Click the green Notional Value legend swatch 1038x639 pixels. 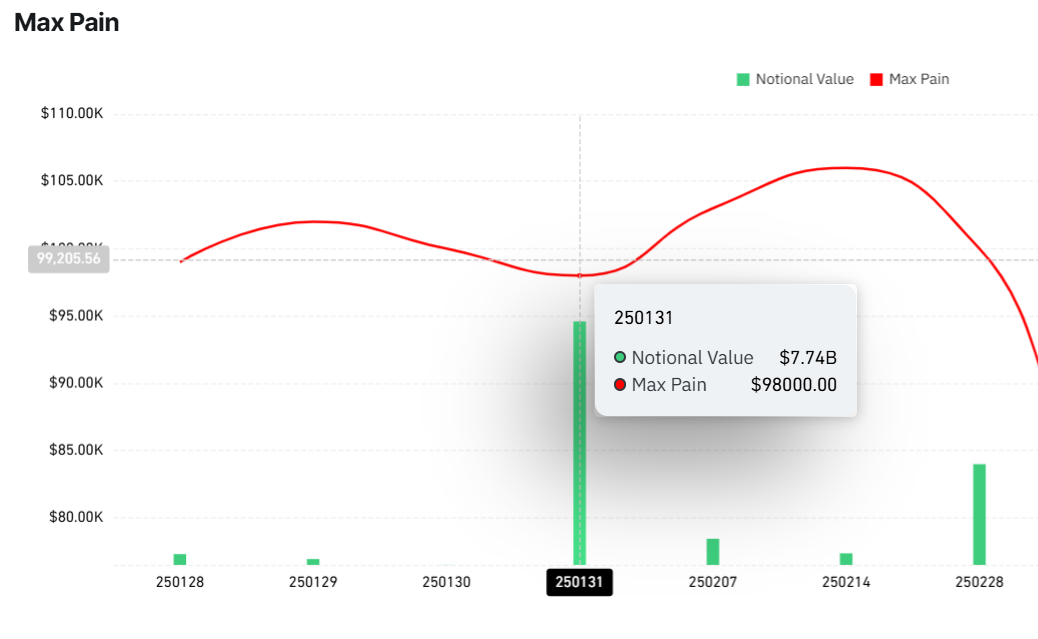(743, 79)
